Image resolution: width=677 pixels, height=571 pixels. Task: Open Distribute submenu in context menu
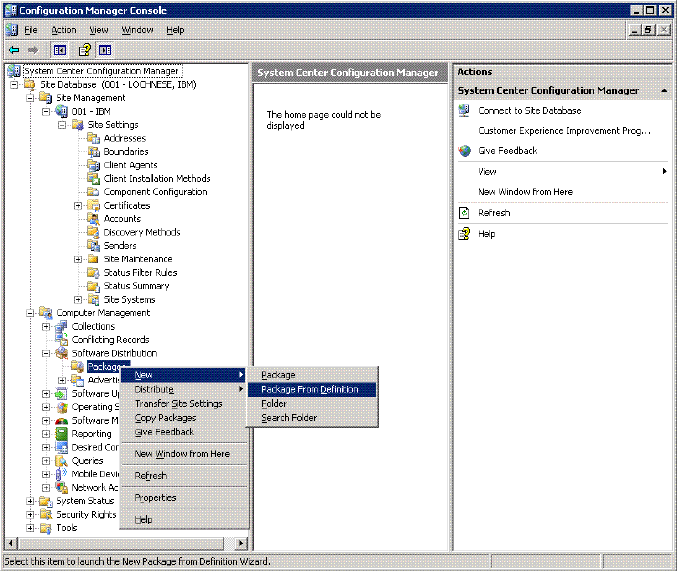184,389
